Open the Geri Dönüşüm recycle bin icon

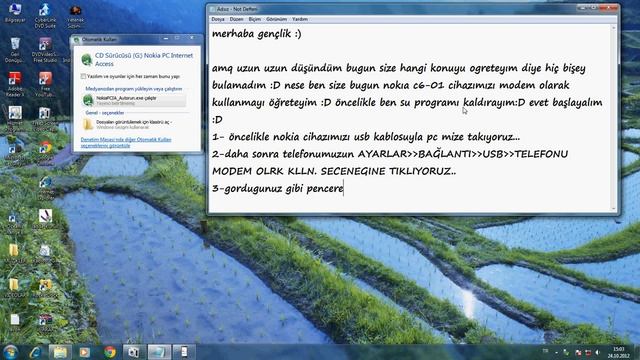click(15, 50)
